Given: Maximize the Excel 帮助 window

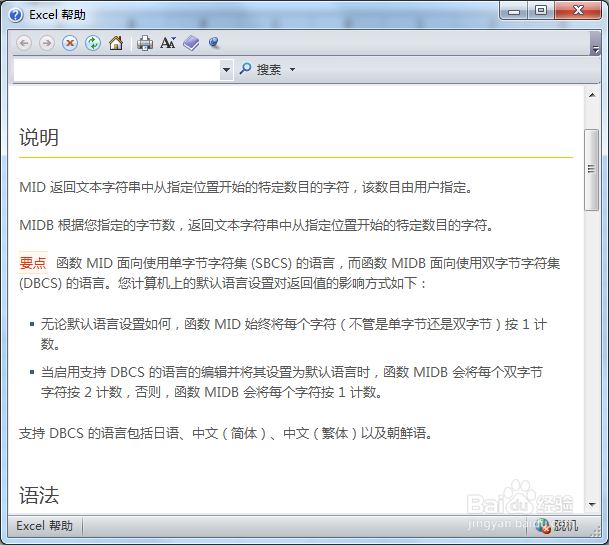Looking at the screenshot, I should (541, 10).
